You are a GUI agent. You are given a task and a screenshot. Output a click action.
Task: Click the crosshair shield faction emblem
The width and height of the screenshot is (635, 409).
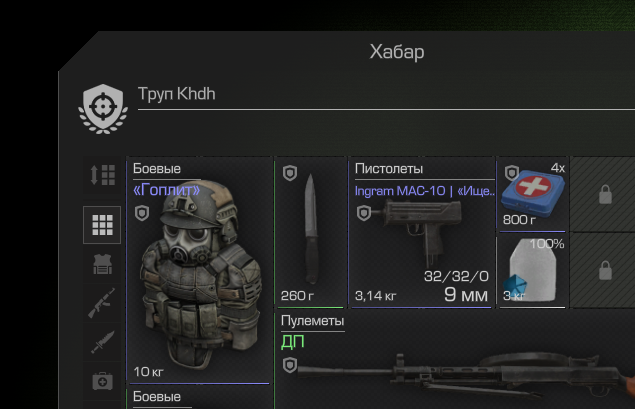pyautogui.click(x=103, y=109)
